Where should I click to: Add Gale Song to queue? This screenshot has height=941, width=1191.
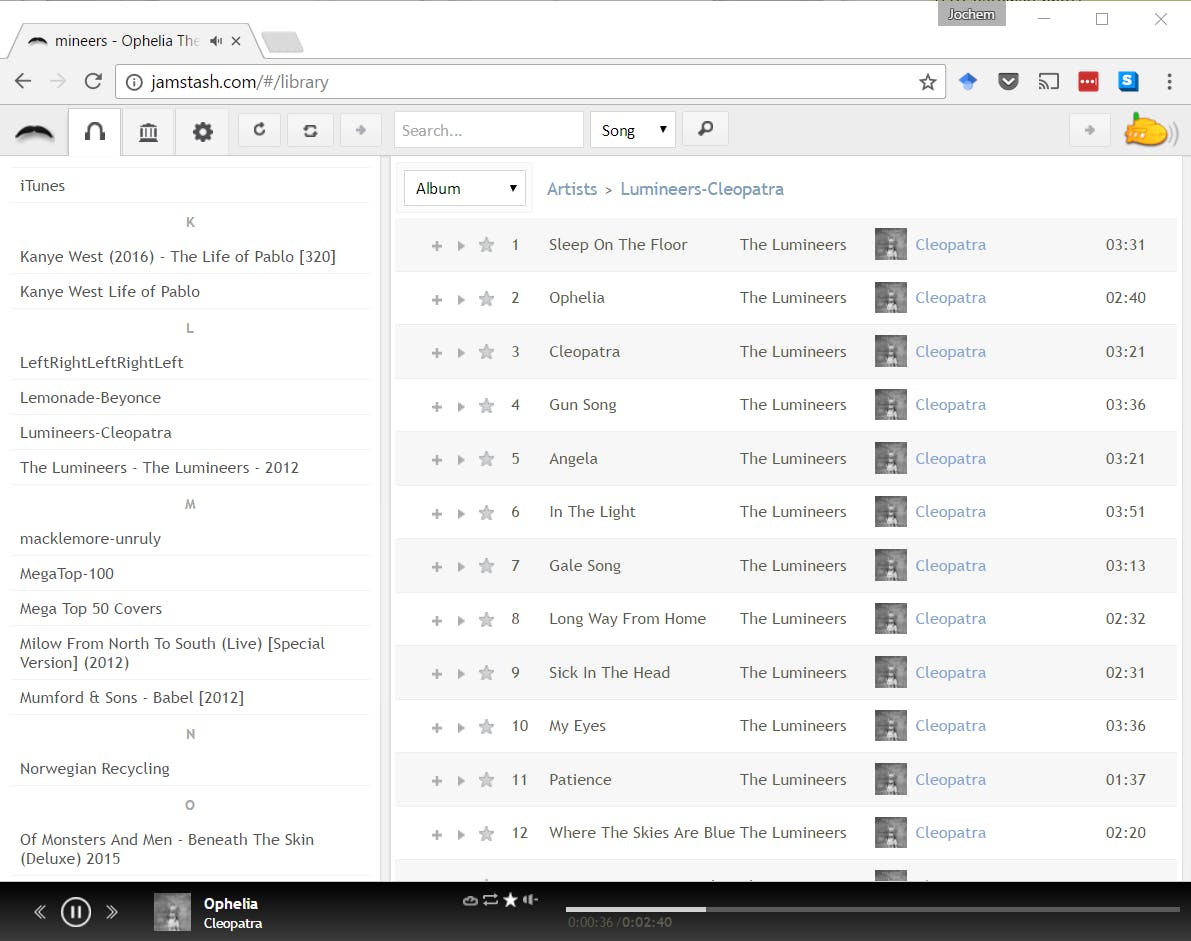pos(437,567)
